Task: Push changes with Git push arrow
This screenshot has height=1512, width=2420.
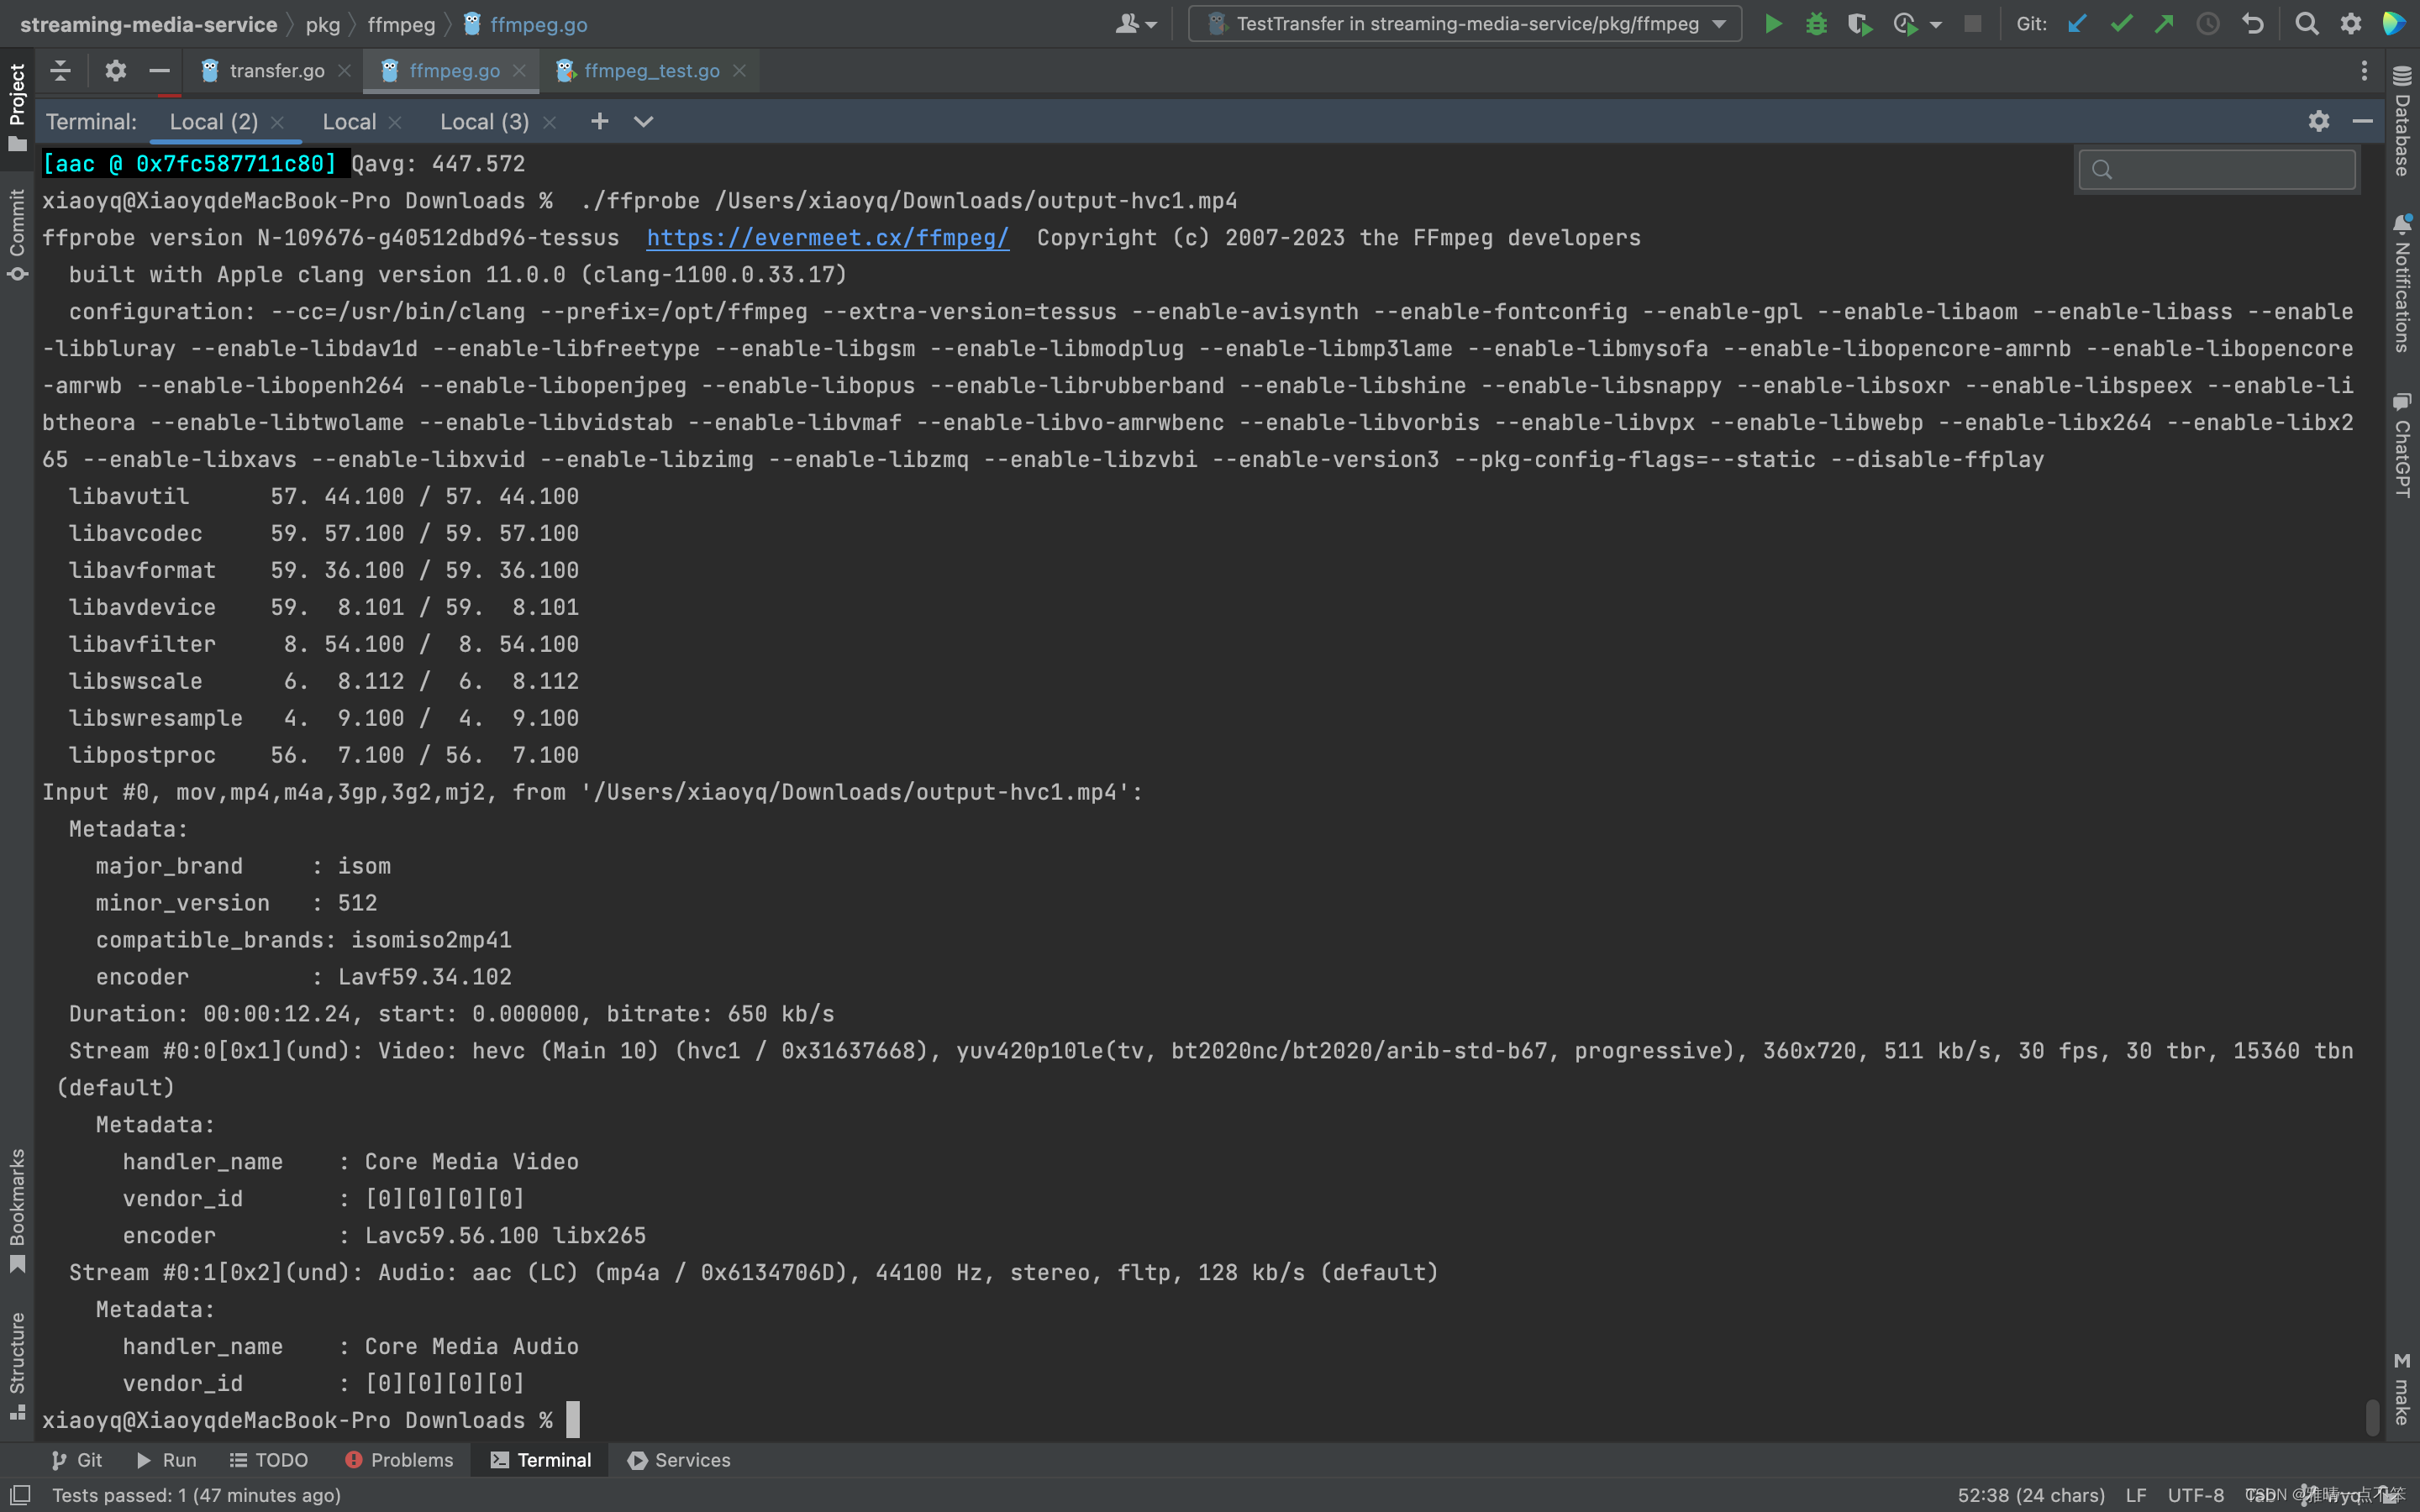Action: tap(2164, 24)
